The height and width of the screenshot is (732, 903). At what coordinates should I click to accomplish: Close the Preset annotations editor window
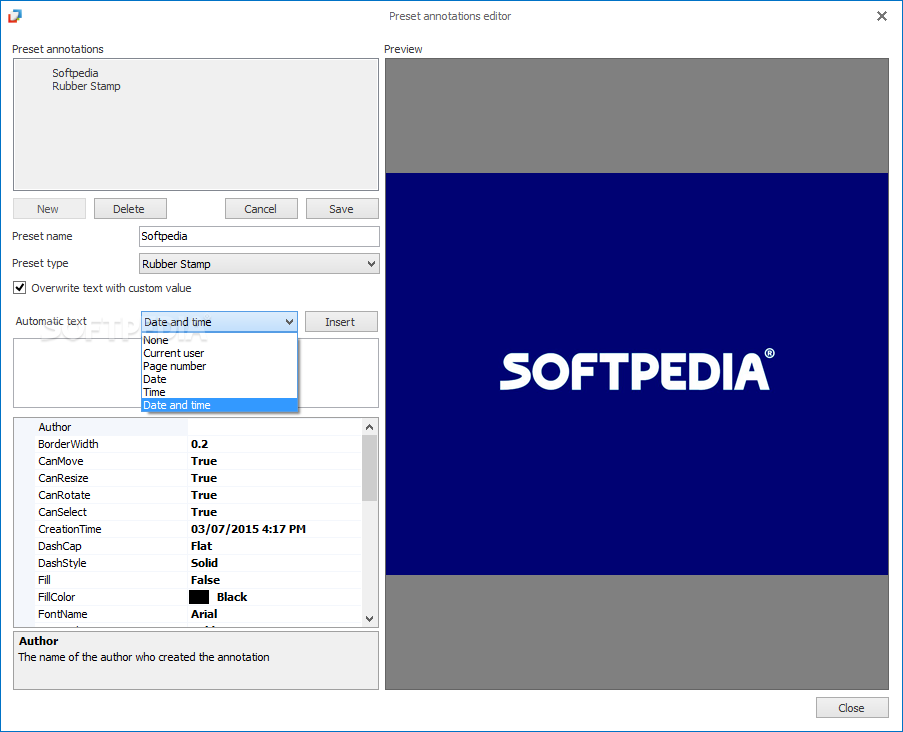coord(882,16)
